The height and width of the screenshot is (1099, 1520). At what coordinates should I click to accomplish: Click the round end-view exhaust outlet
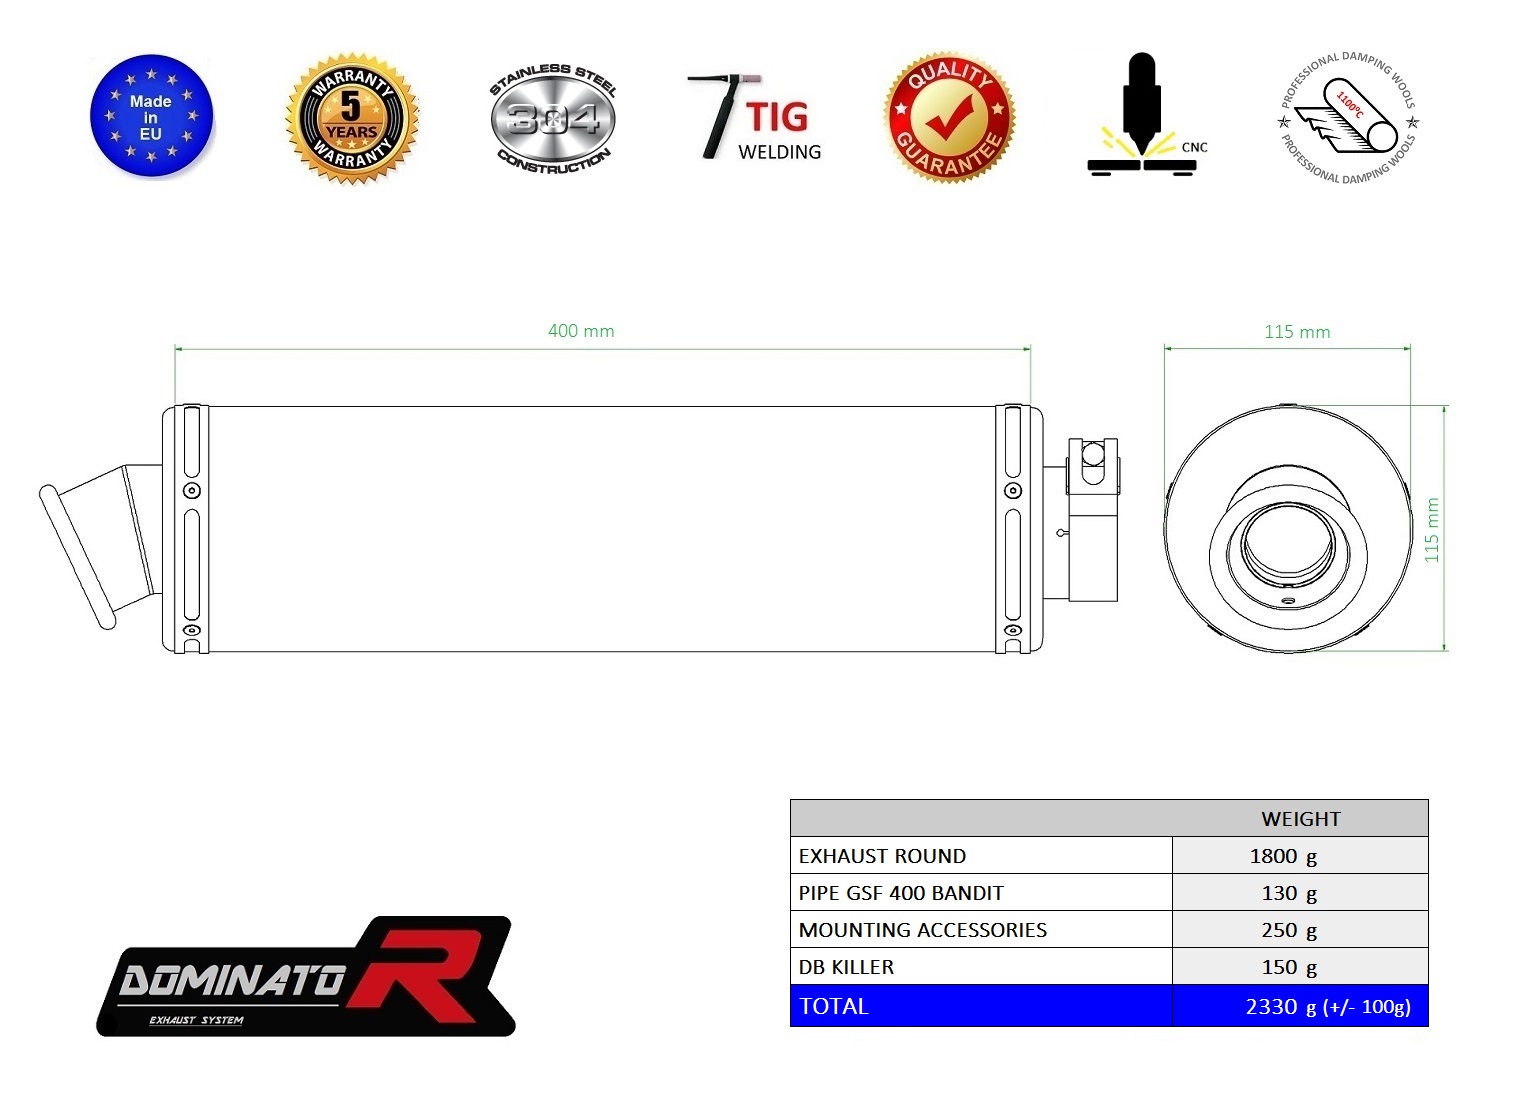[x=1288, y=528]
